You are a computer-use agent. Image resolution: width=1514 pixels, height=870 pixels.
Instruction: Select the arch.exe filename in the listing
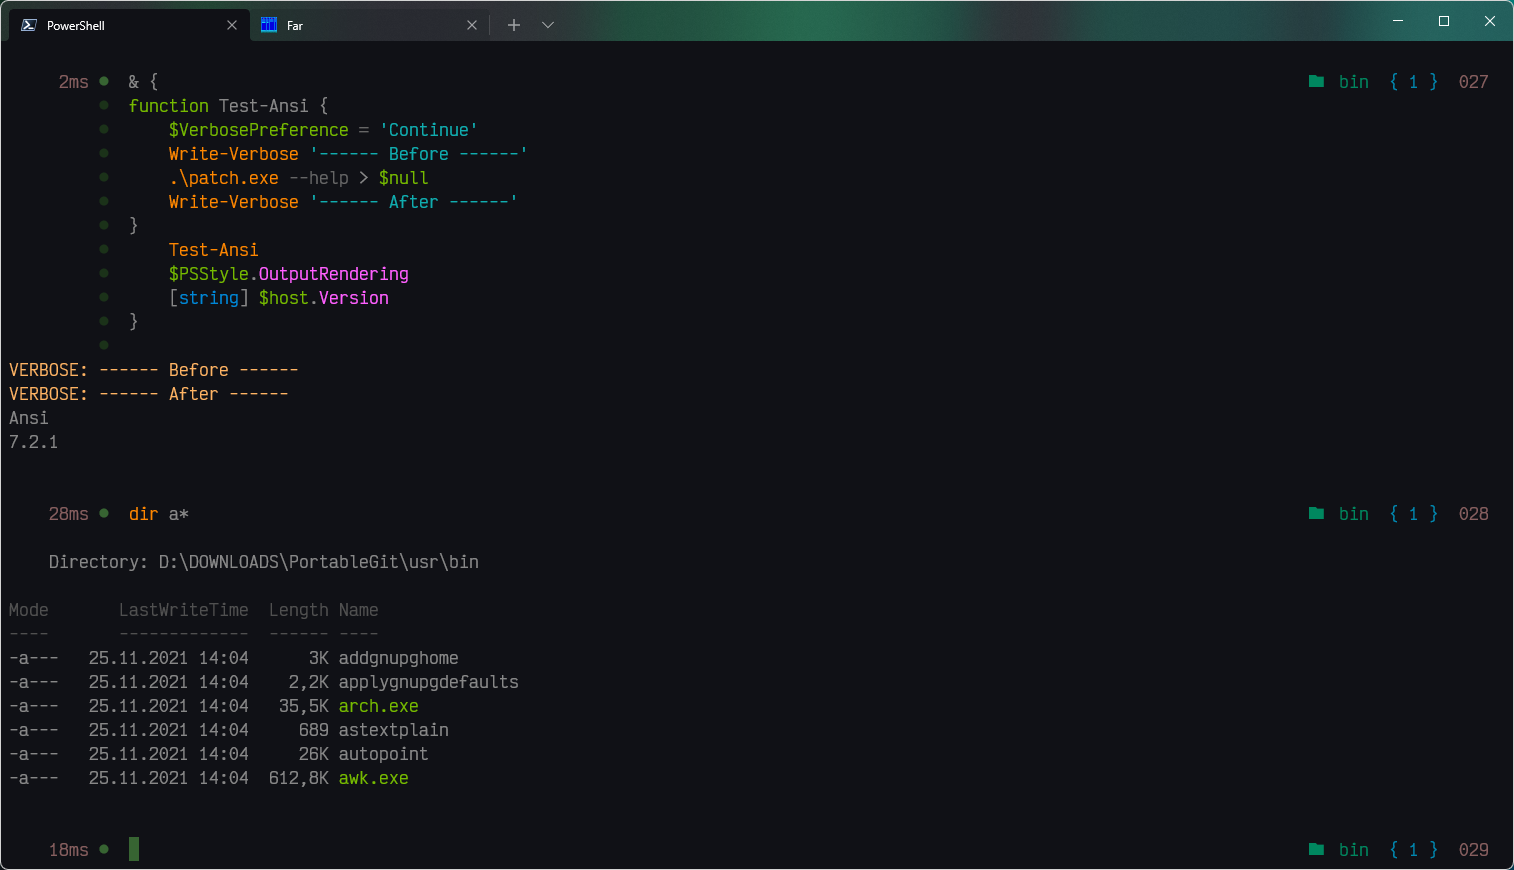click(378, 705)
